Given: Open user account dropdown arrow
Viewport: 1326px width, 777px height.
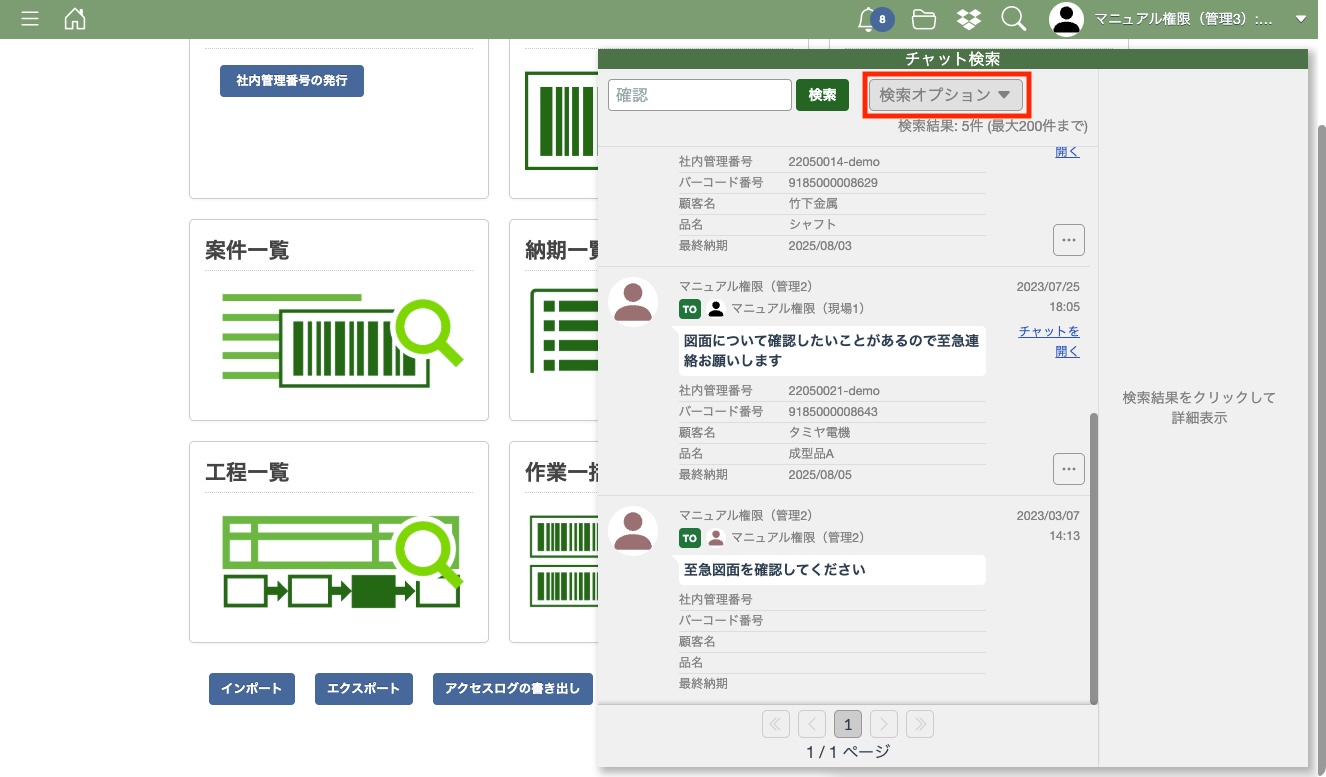Looking at the screenshot, I should (x=1300, y=19).
